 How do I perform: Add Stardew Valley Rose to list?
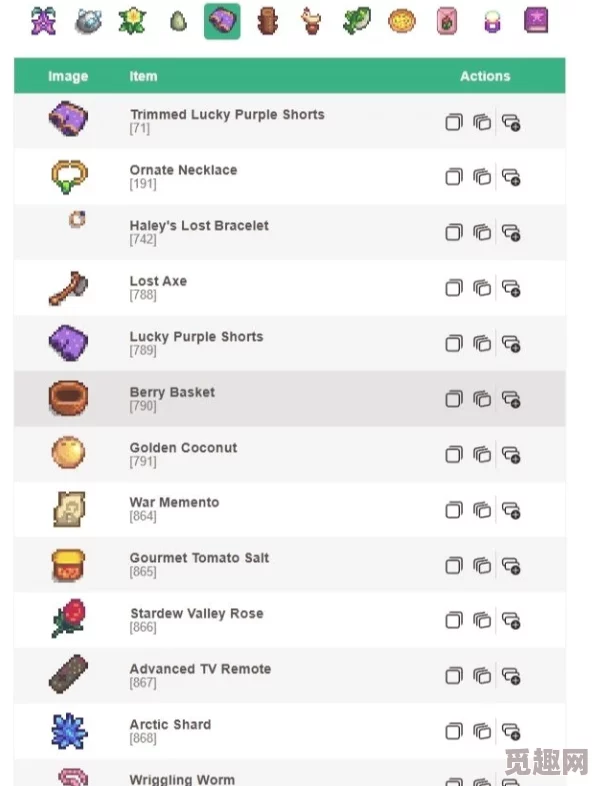(x=511, y=622)
